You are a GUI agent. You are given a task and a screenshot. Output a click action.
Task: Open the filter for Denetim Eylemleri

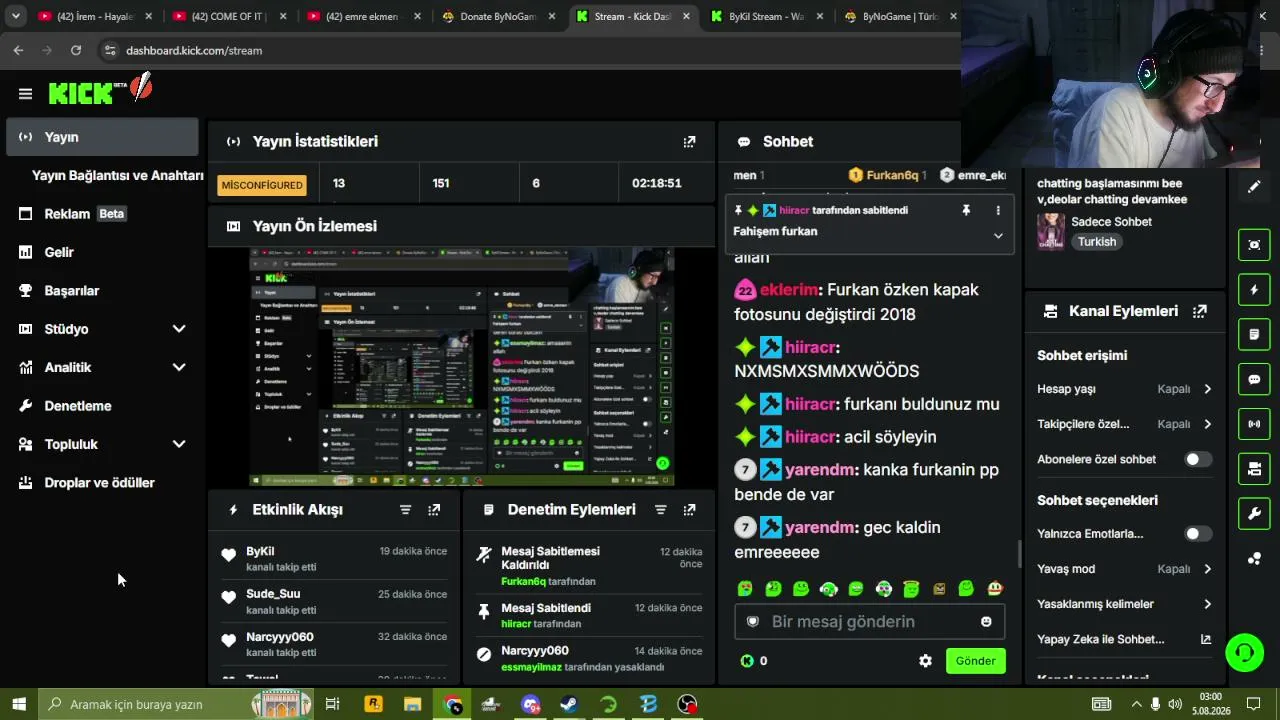pyautogui.click(x=660, y=510)
